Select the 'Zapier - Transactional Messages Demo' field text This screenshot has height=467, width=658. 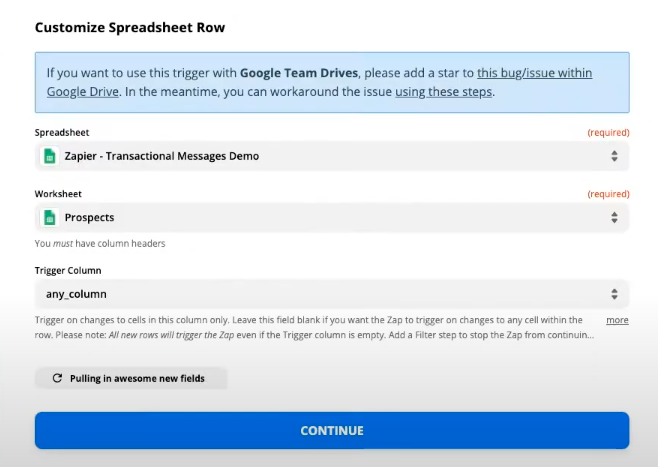(x=162, y=156)
